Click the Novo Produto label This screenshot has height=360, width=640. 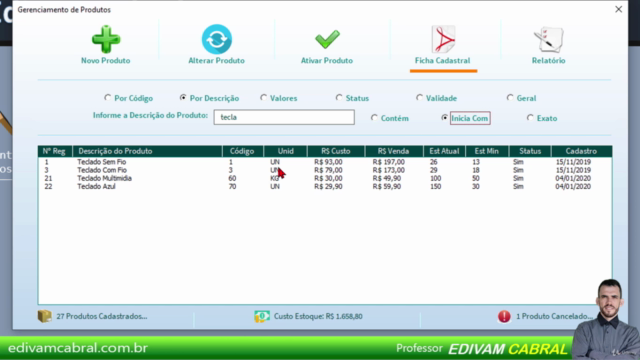(106, 60)
